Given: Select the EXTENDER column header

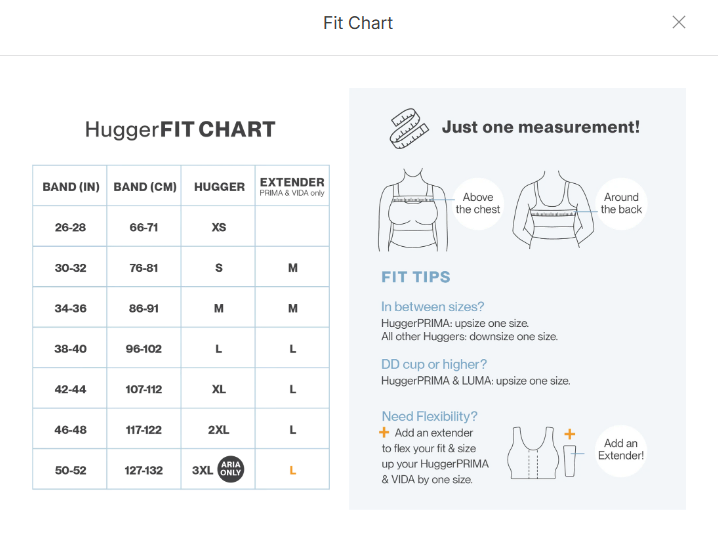Looking at the screenshot, I should (x=292, y=186).
